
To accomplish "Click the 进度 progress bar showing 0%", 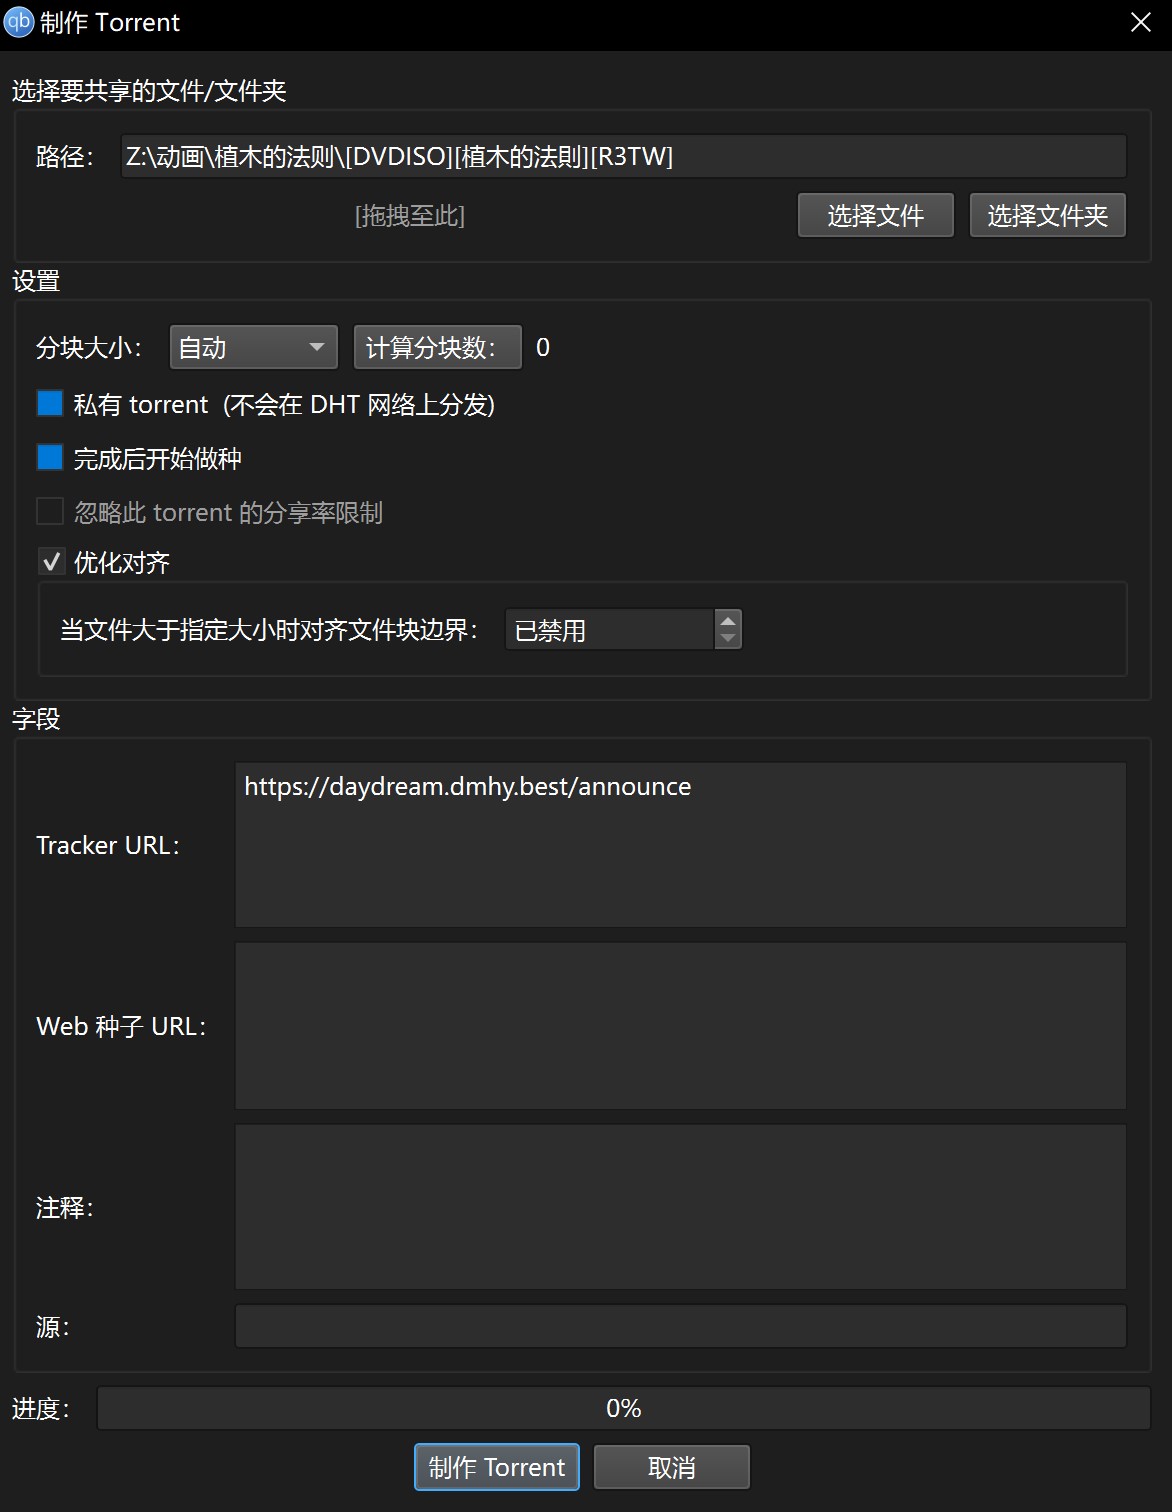I will click(x=624, y=1409).
